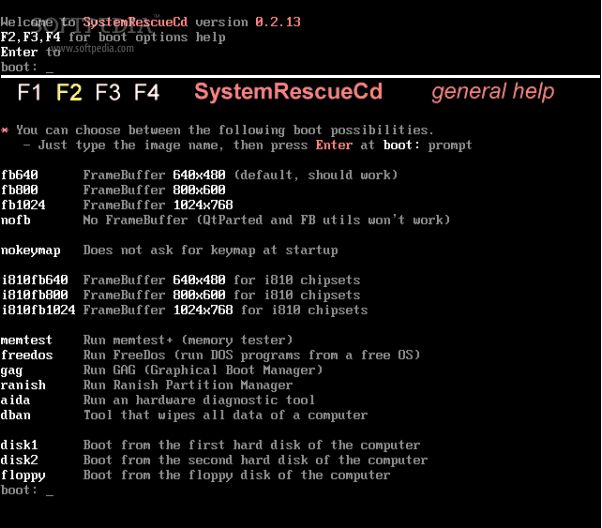Select the F1 help page label
Viewport: 602px width, 528px height.
coord(29,93)
